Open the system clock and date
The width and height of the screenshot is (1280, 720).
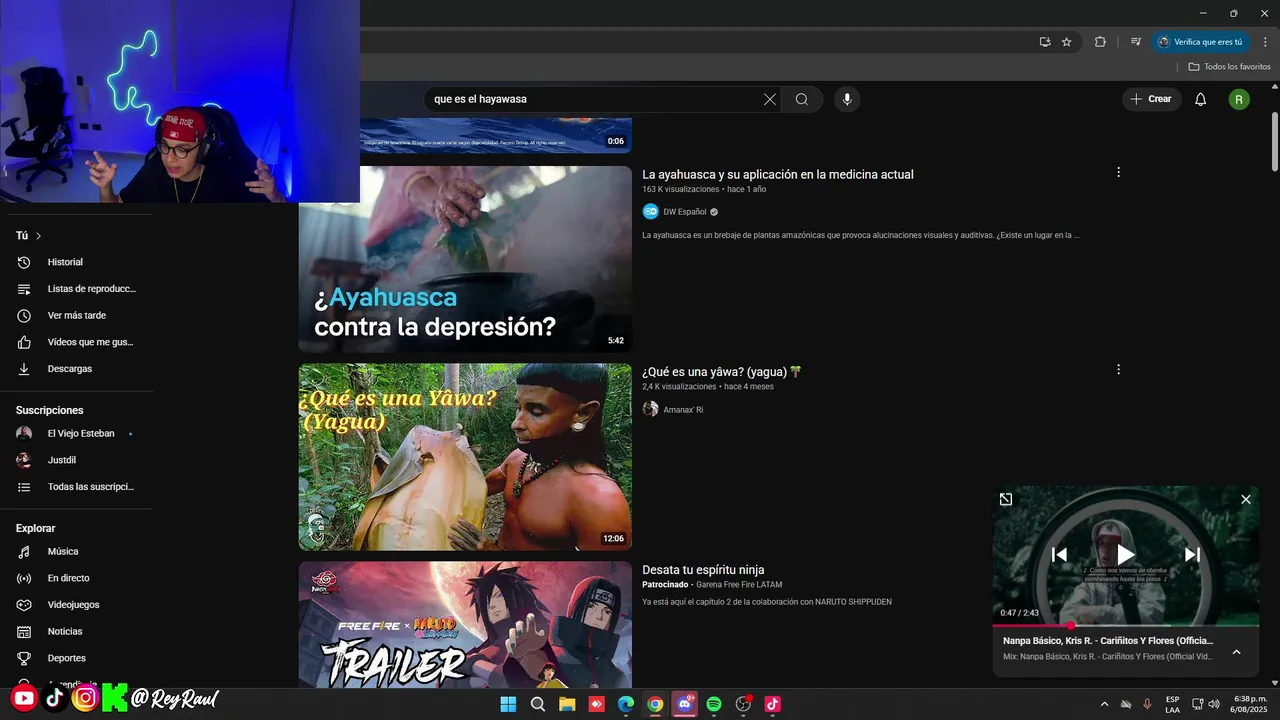[1246, 704]
